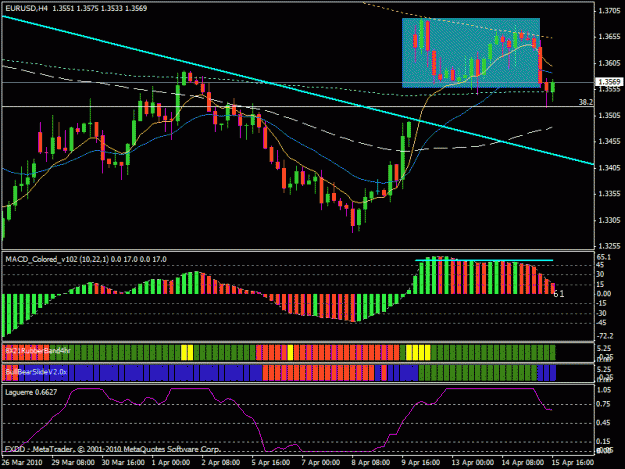The image size is (625, 469).
Task: Click the 2 Apr 08:00 time label
Action: [x=220, y=462]
